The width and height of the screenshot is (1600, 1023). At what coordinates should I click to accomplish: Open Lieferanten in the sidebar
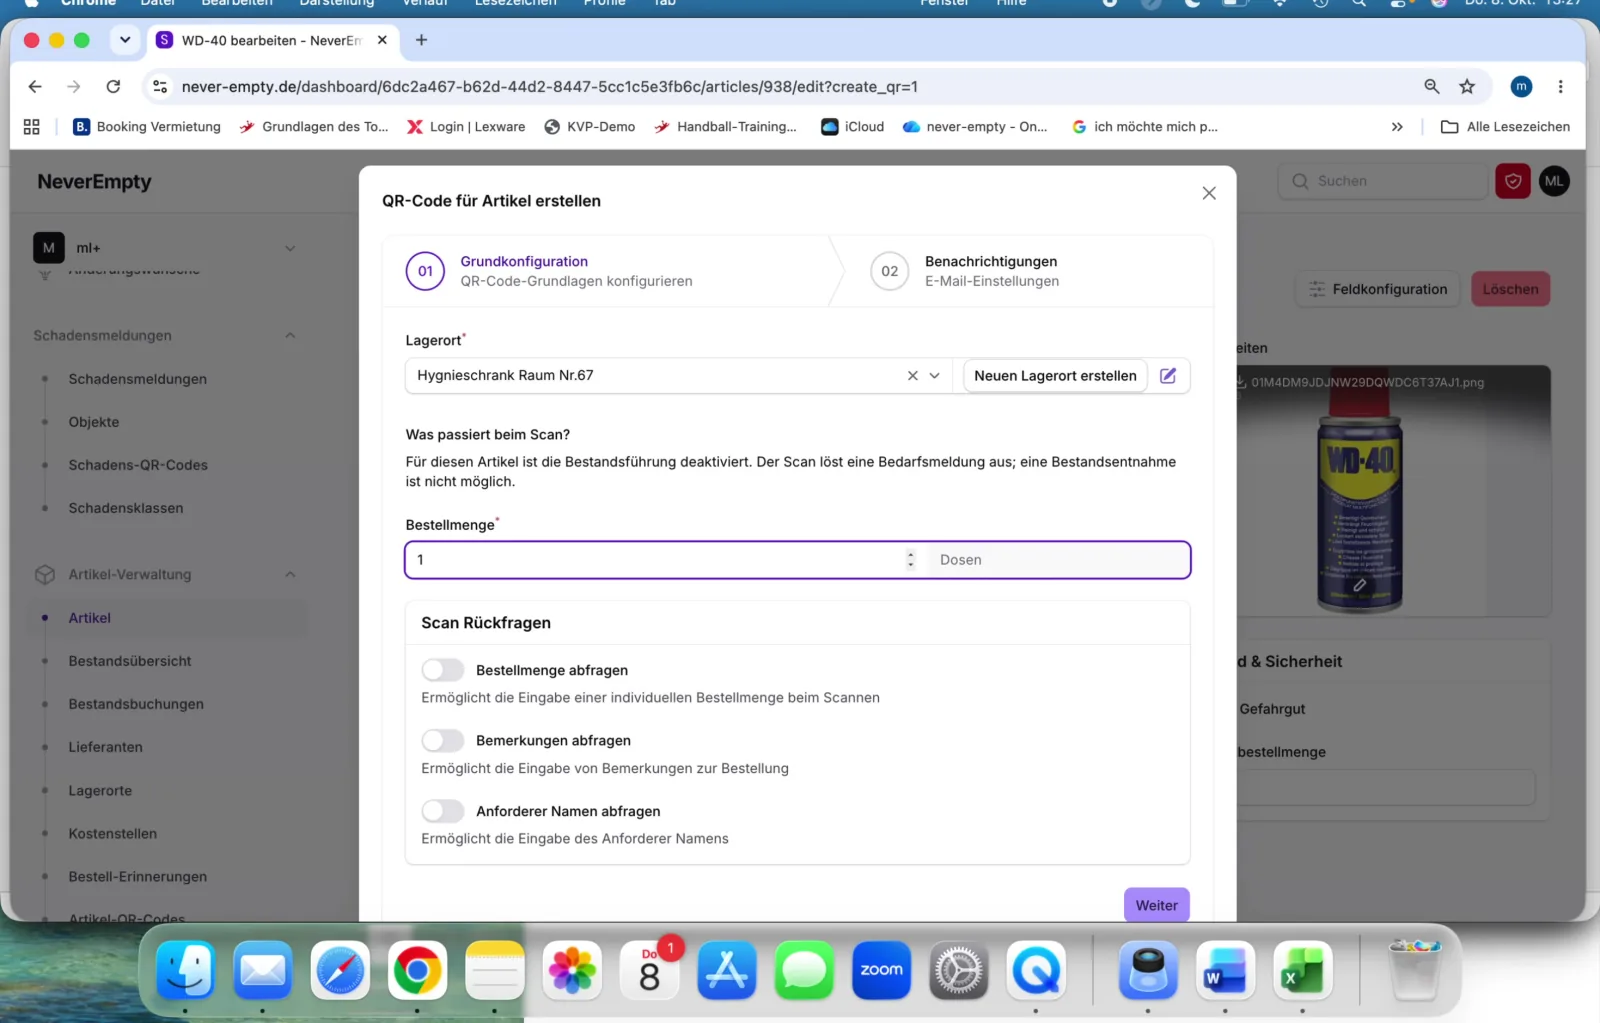(105, 747)
